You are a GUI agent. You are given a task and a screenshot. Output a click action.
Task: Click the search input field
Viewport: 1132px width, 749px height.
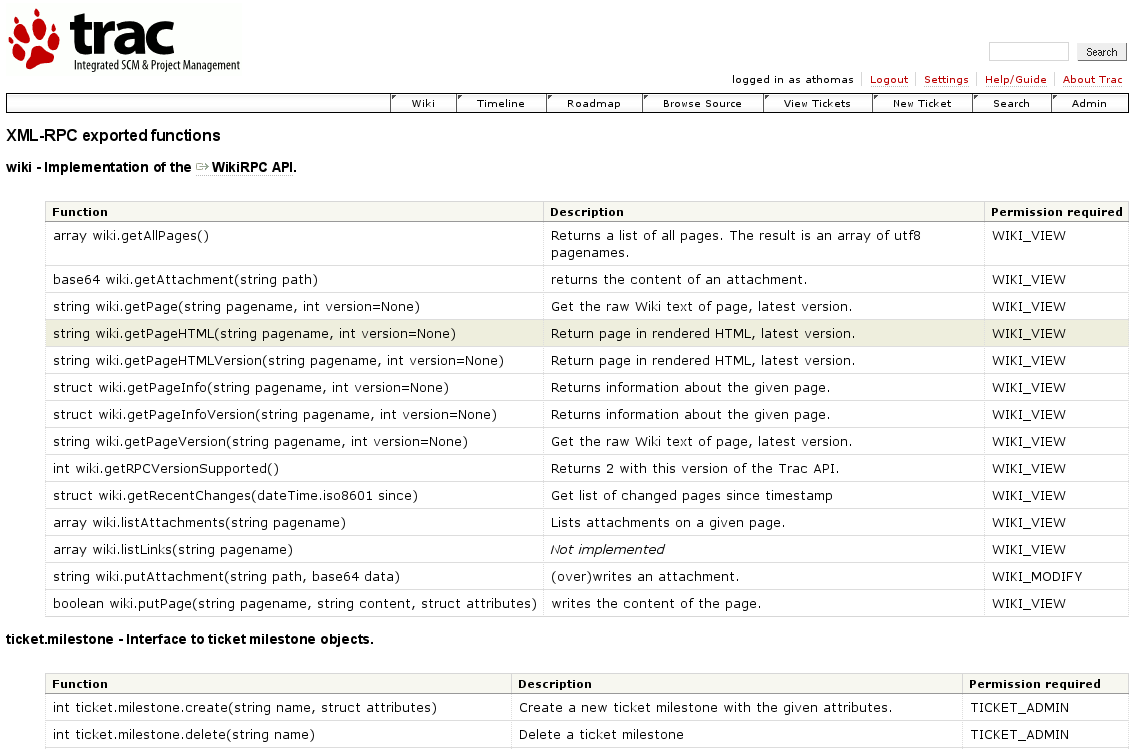coord(1028,52)
